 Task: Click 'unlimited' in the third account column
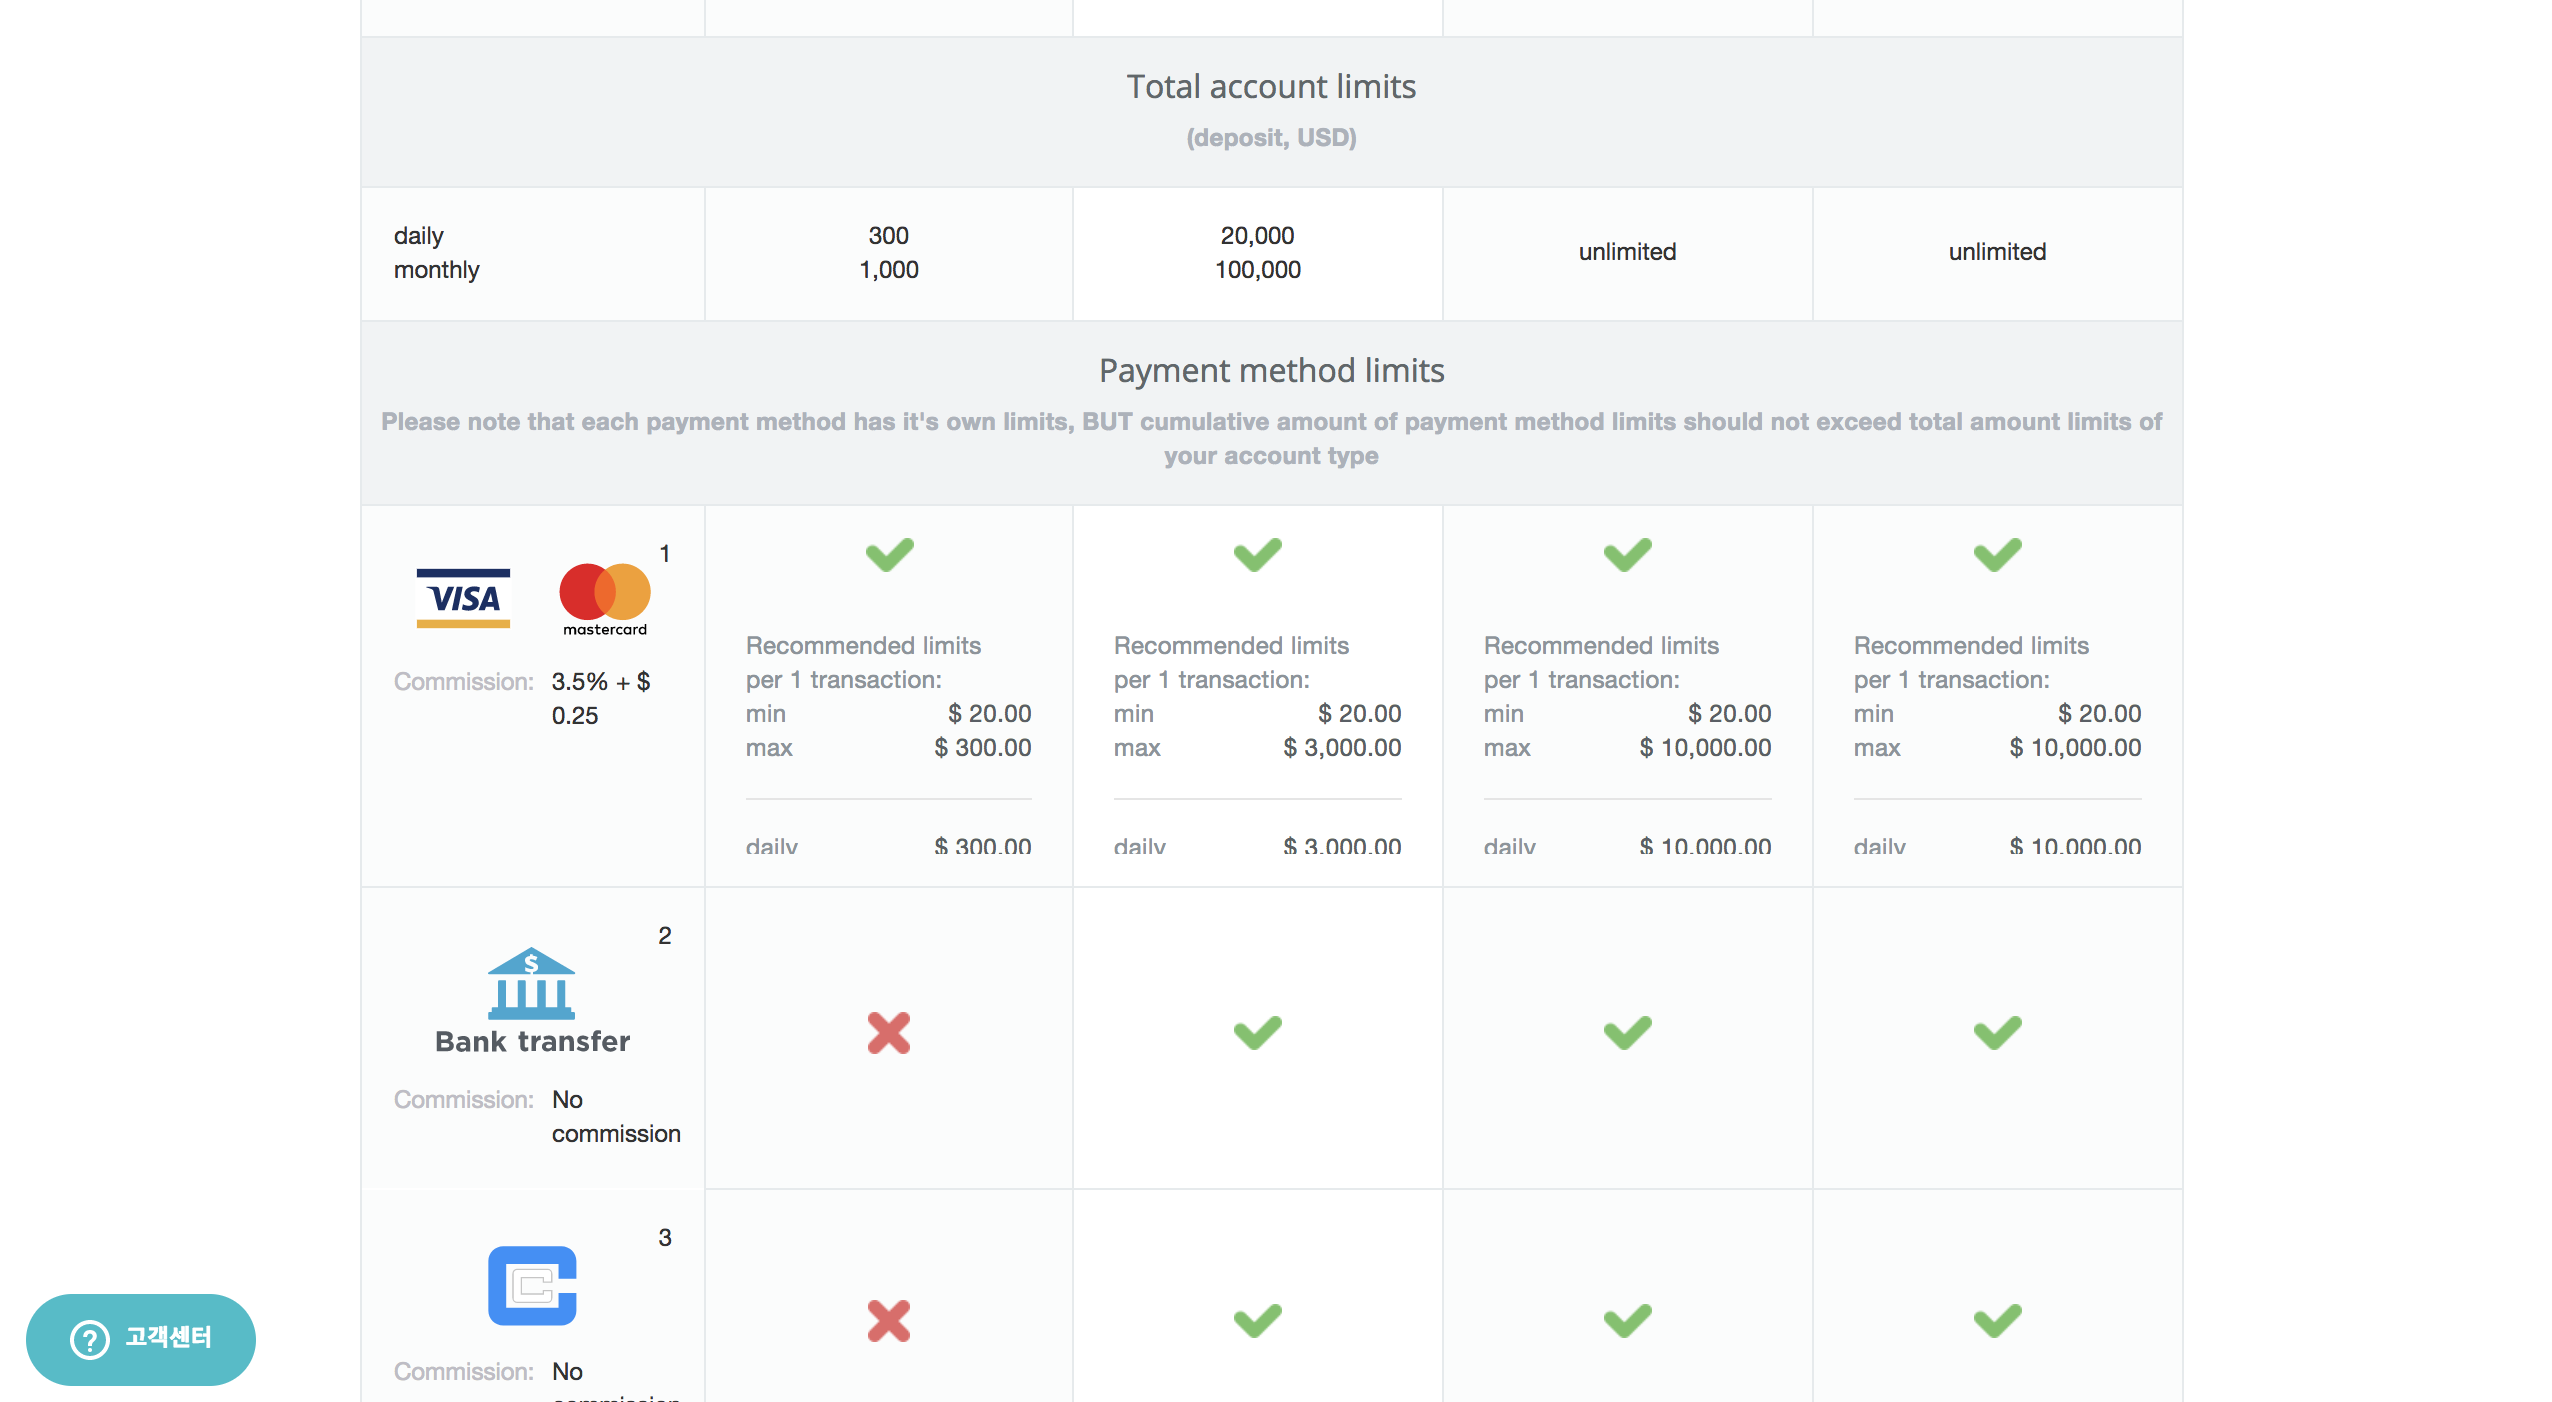coord(1627,252)
